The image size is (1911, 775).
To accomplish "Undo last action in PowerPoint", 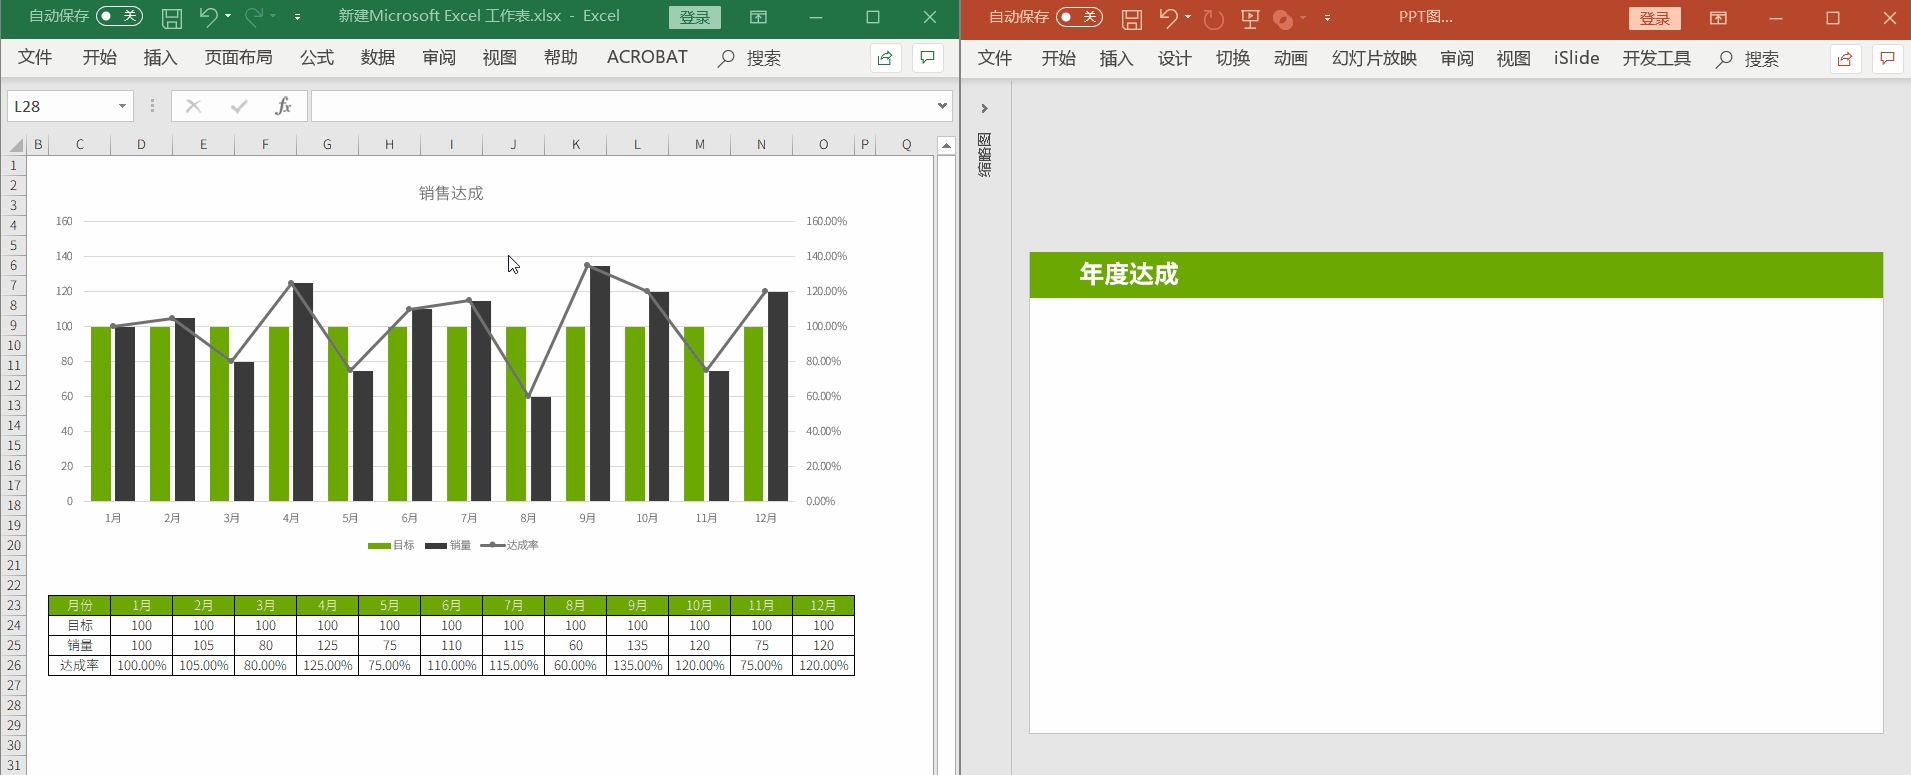I will (1168, 17).
